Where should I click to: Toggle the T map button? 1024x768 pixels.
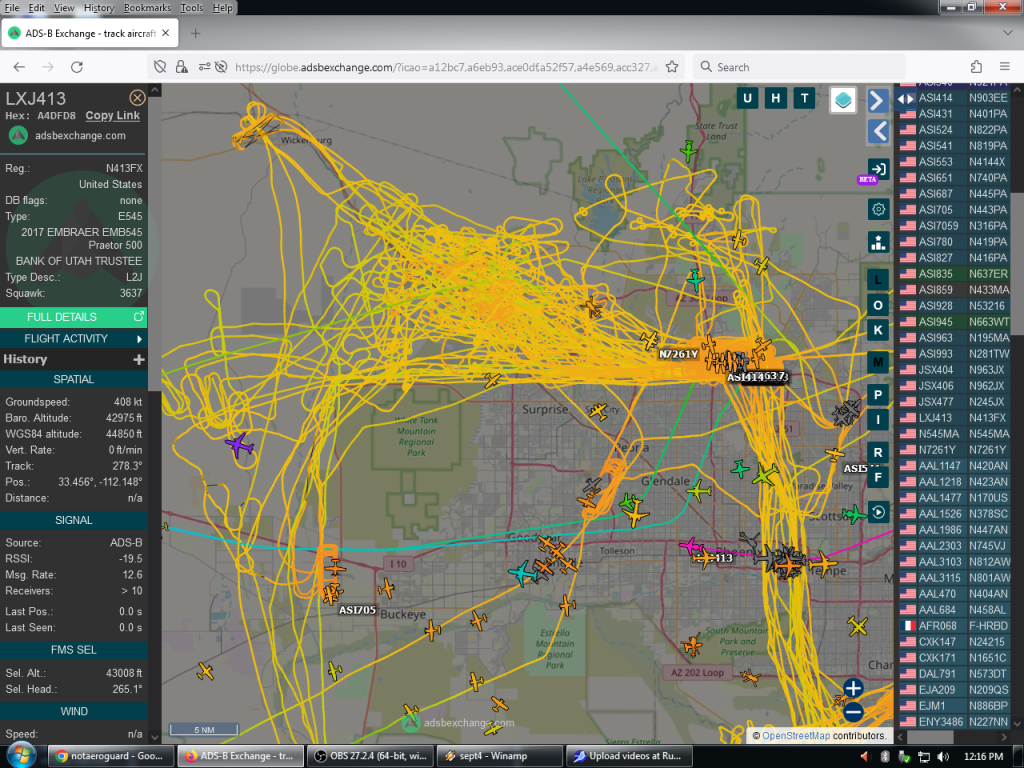(x=805, y=99)
